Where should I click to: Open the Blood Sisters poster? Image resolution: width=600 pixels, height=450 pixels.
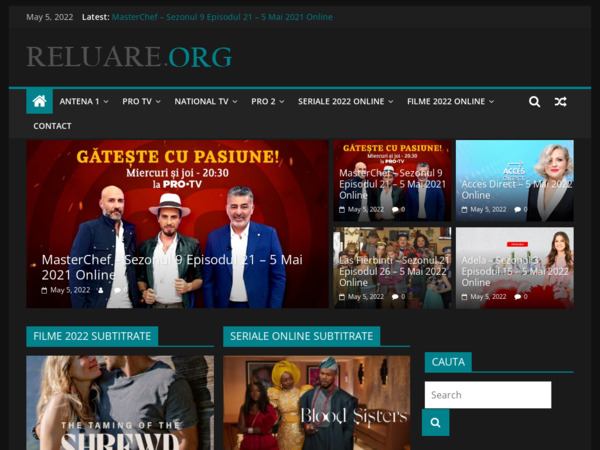(x=316, y=403)
